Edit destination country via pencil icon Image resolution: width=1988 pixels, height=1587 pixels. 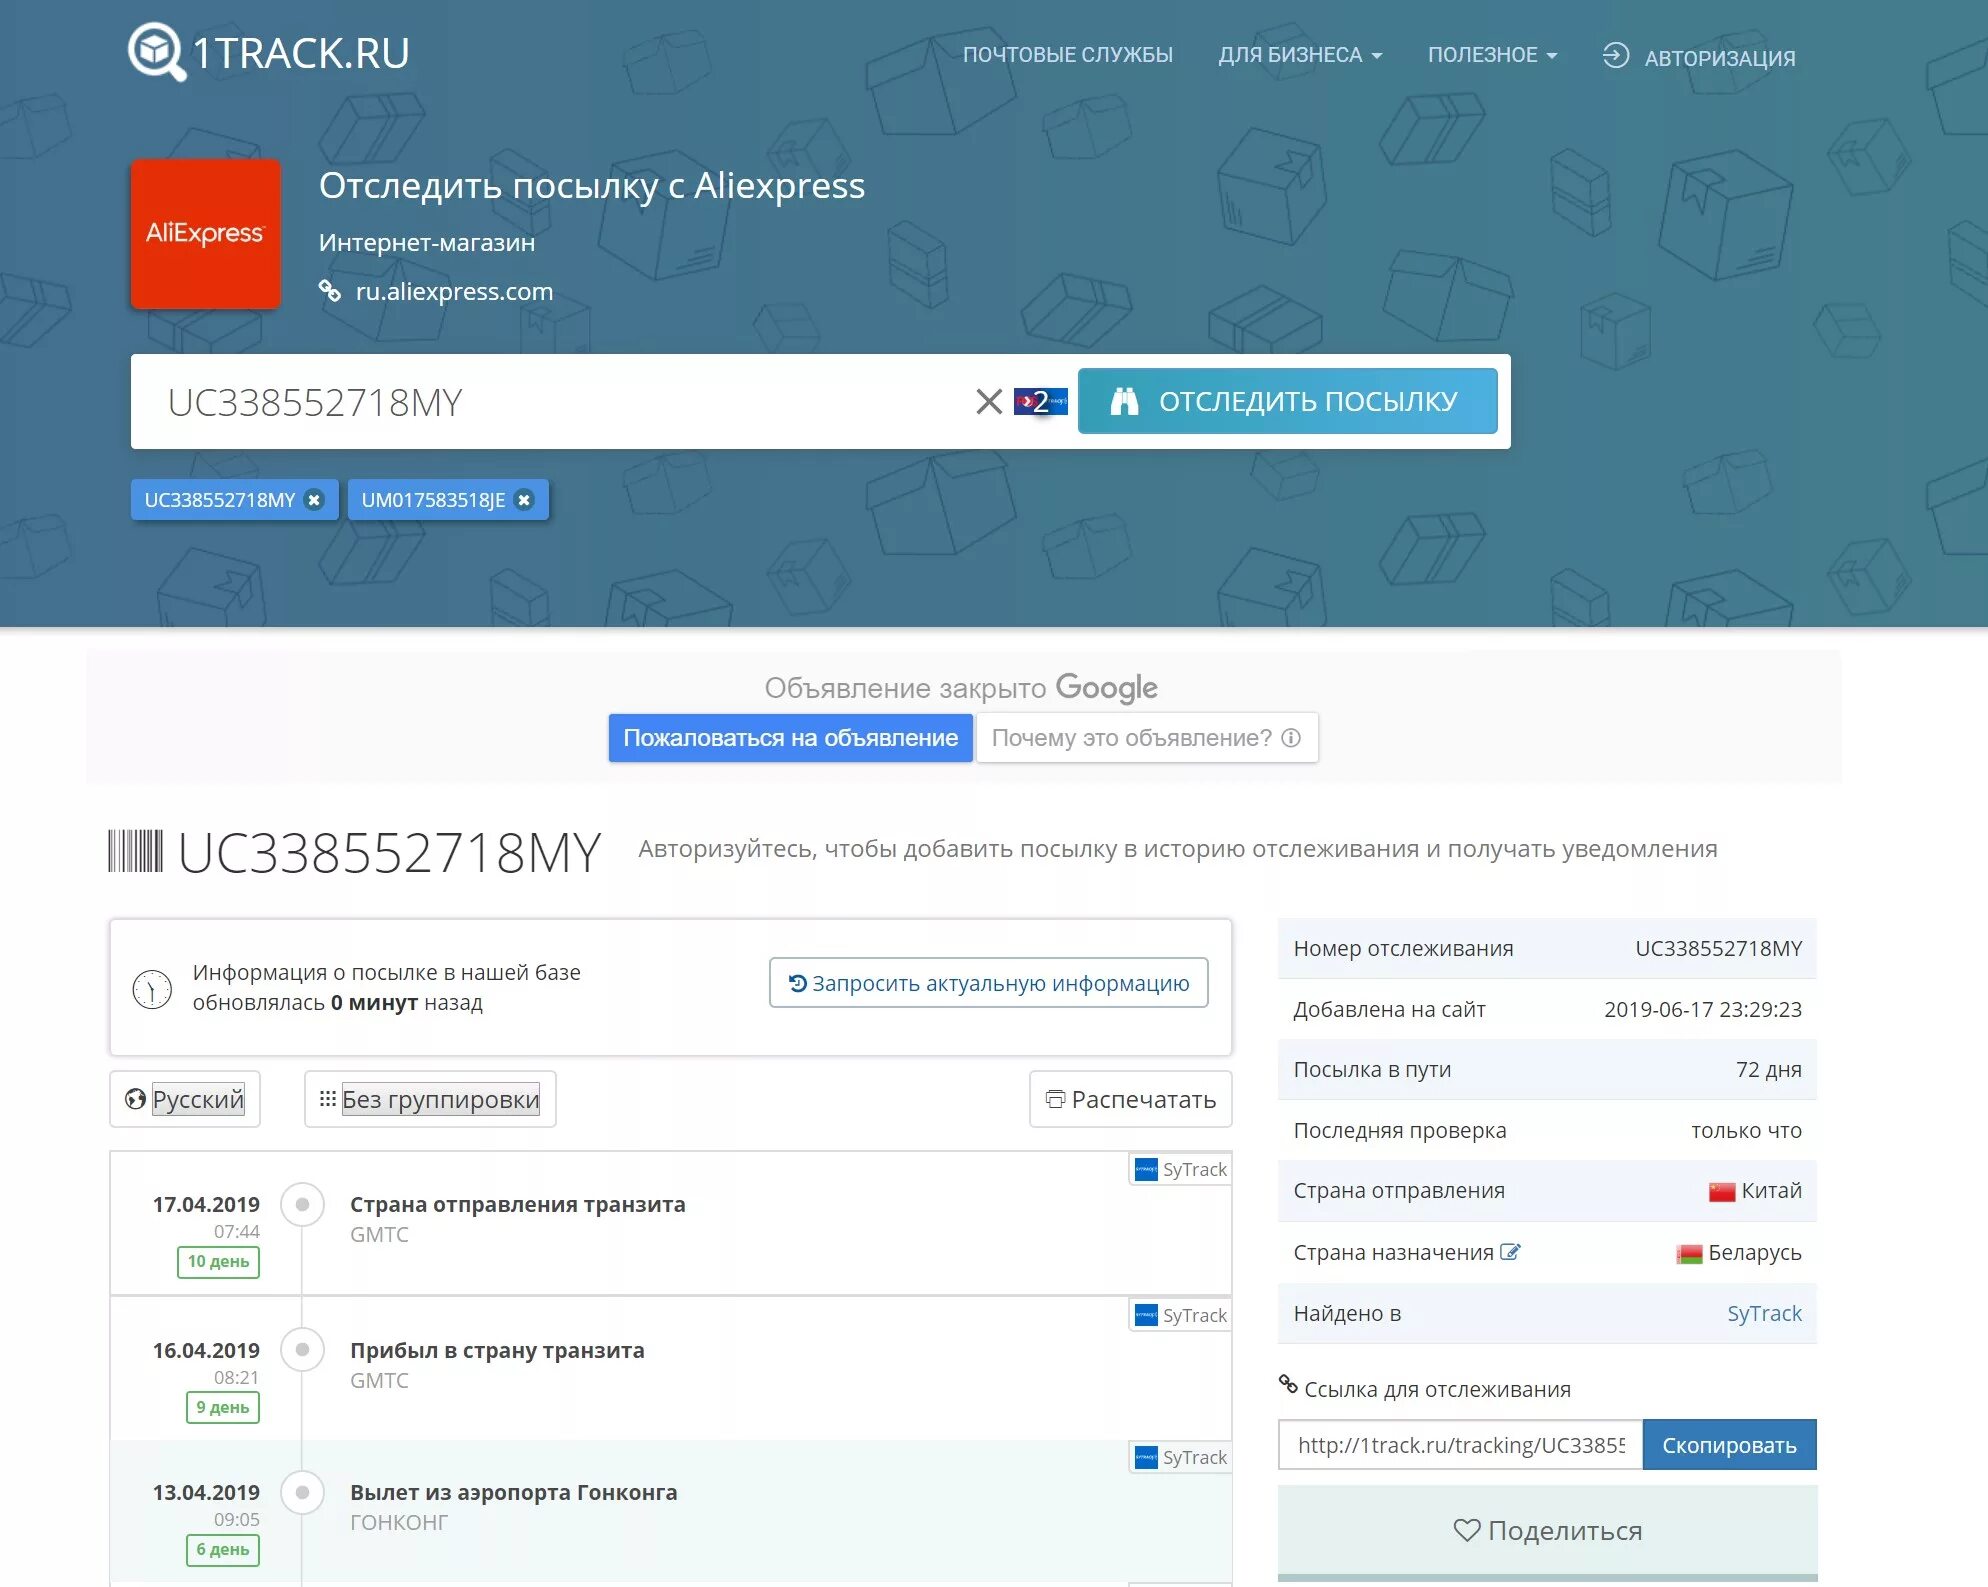tap(1510, 1252)
